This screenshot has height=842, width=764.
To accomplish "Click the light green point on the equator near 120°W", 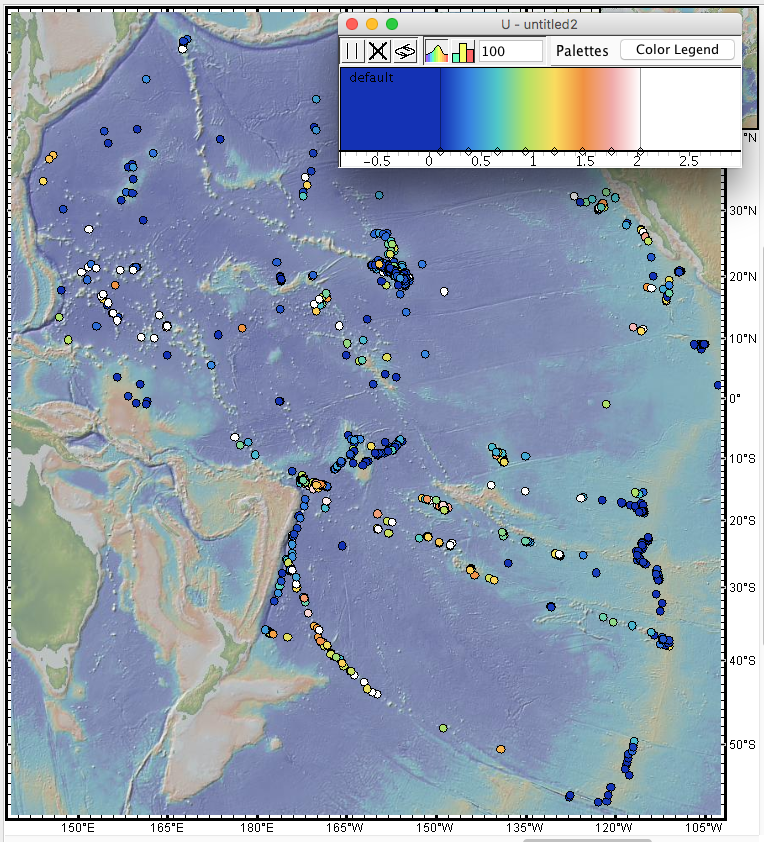I will (x=606, y=404).
